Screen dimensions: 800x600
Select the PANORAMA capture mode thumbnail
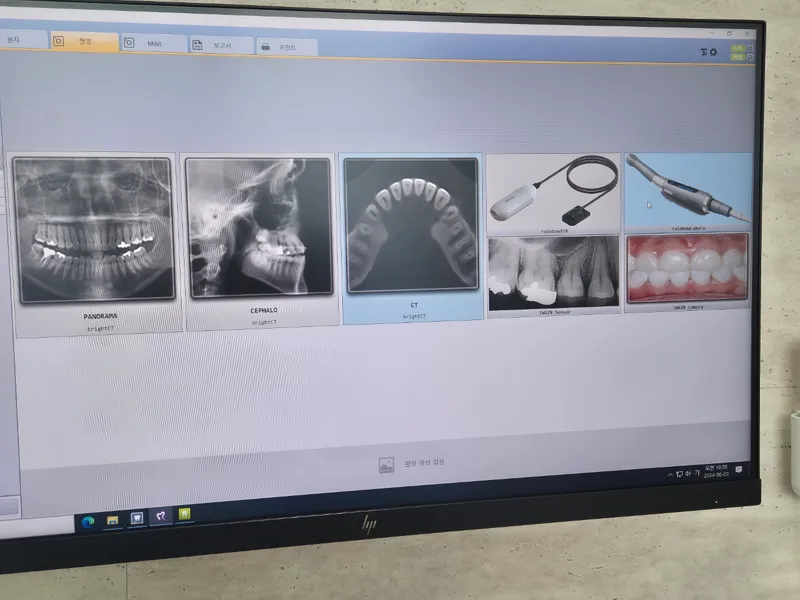tap(95, 245)
